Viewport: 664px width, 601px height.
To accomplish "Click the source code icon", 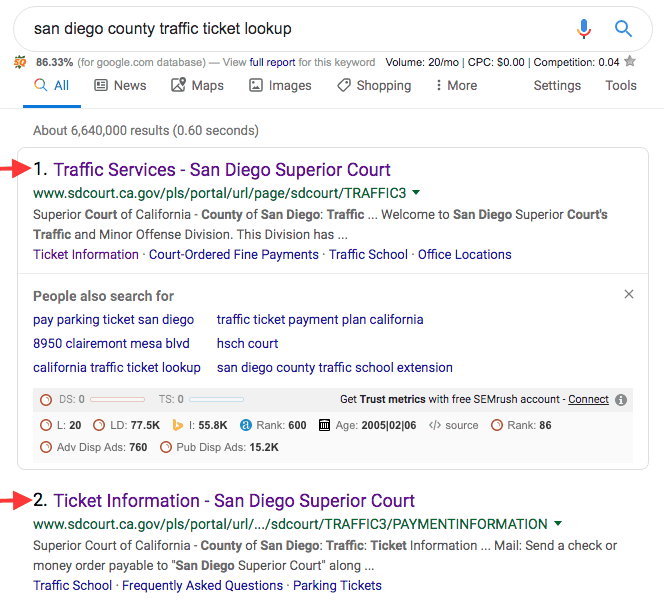I will pos(435,425).
